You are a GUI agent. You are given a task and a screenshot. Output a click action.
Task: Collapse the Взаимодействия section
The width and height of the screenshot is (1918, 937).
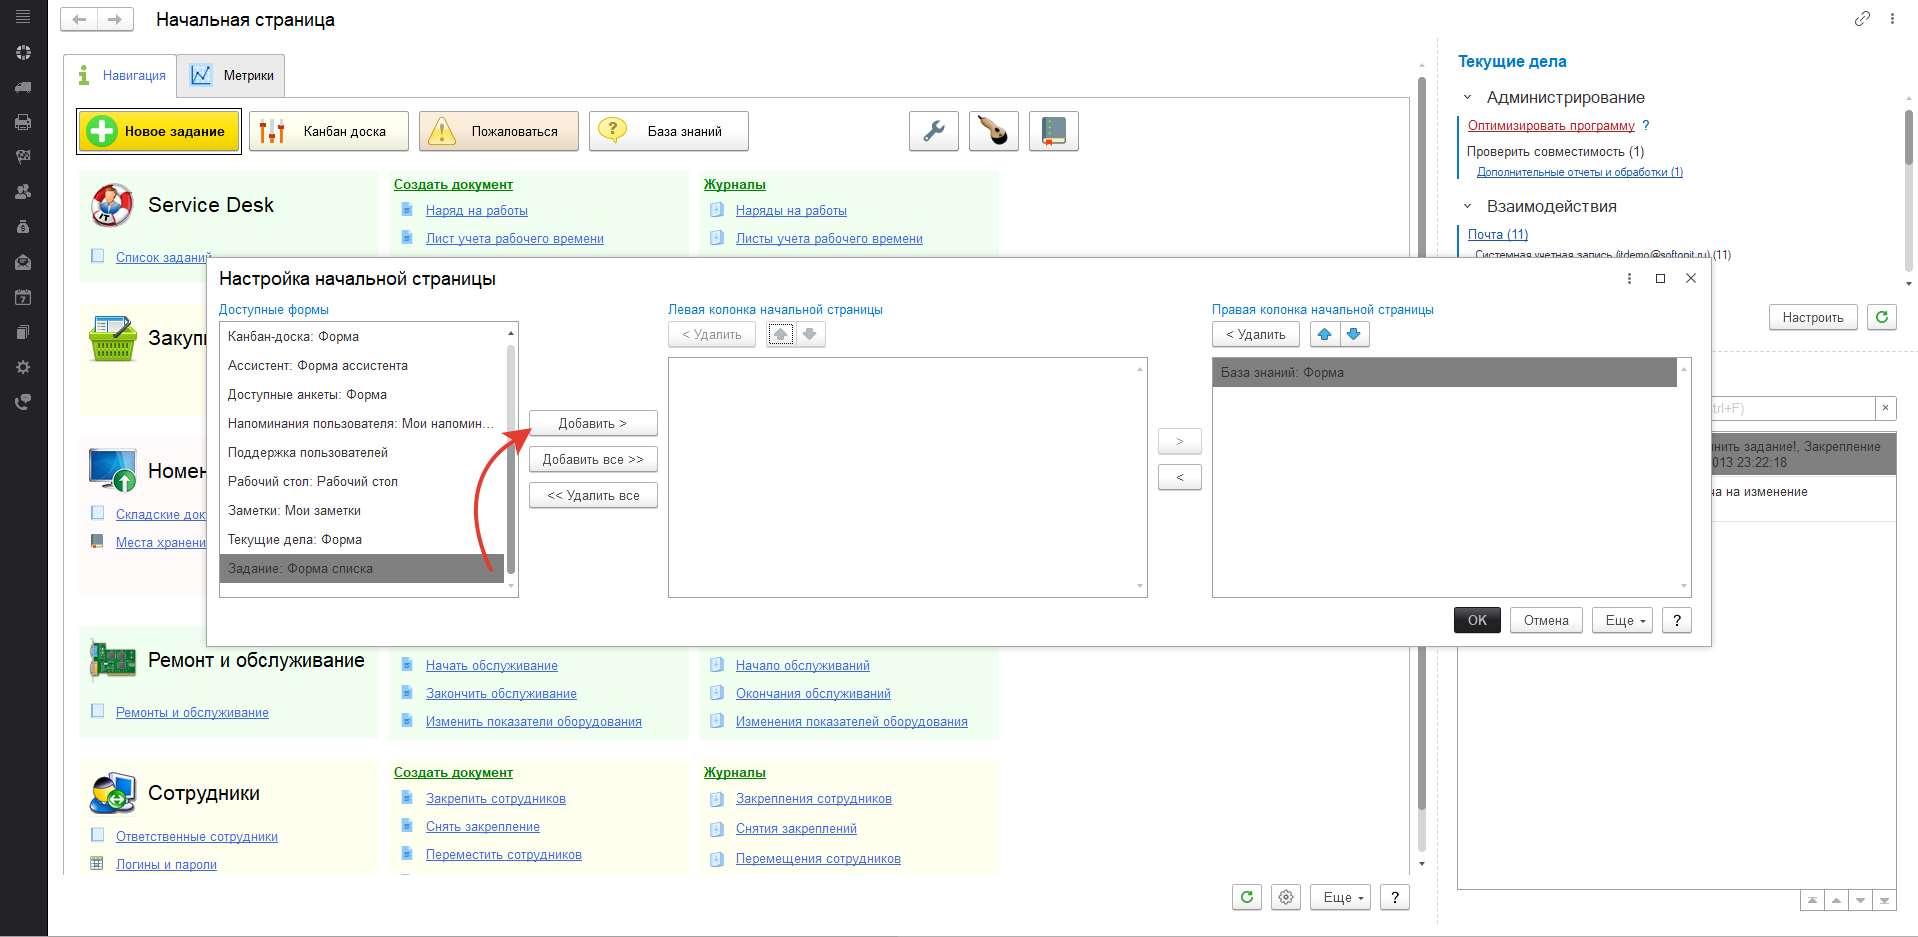pos(1468,207)
